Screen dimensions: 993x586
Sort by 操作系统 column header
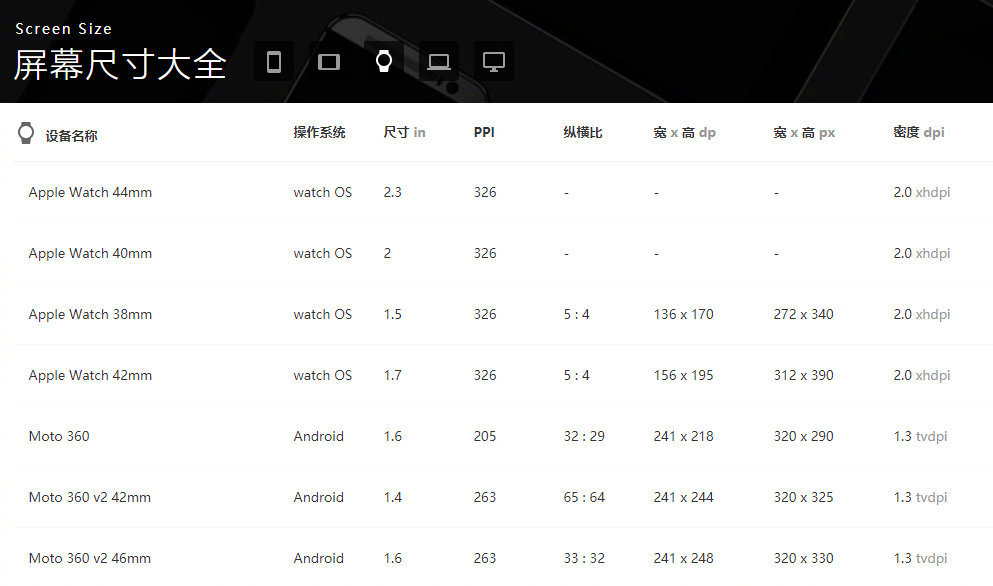click(x=319, y=132)
